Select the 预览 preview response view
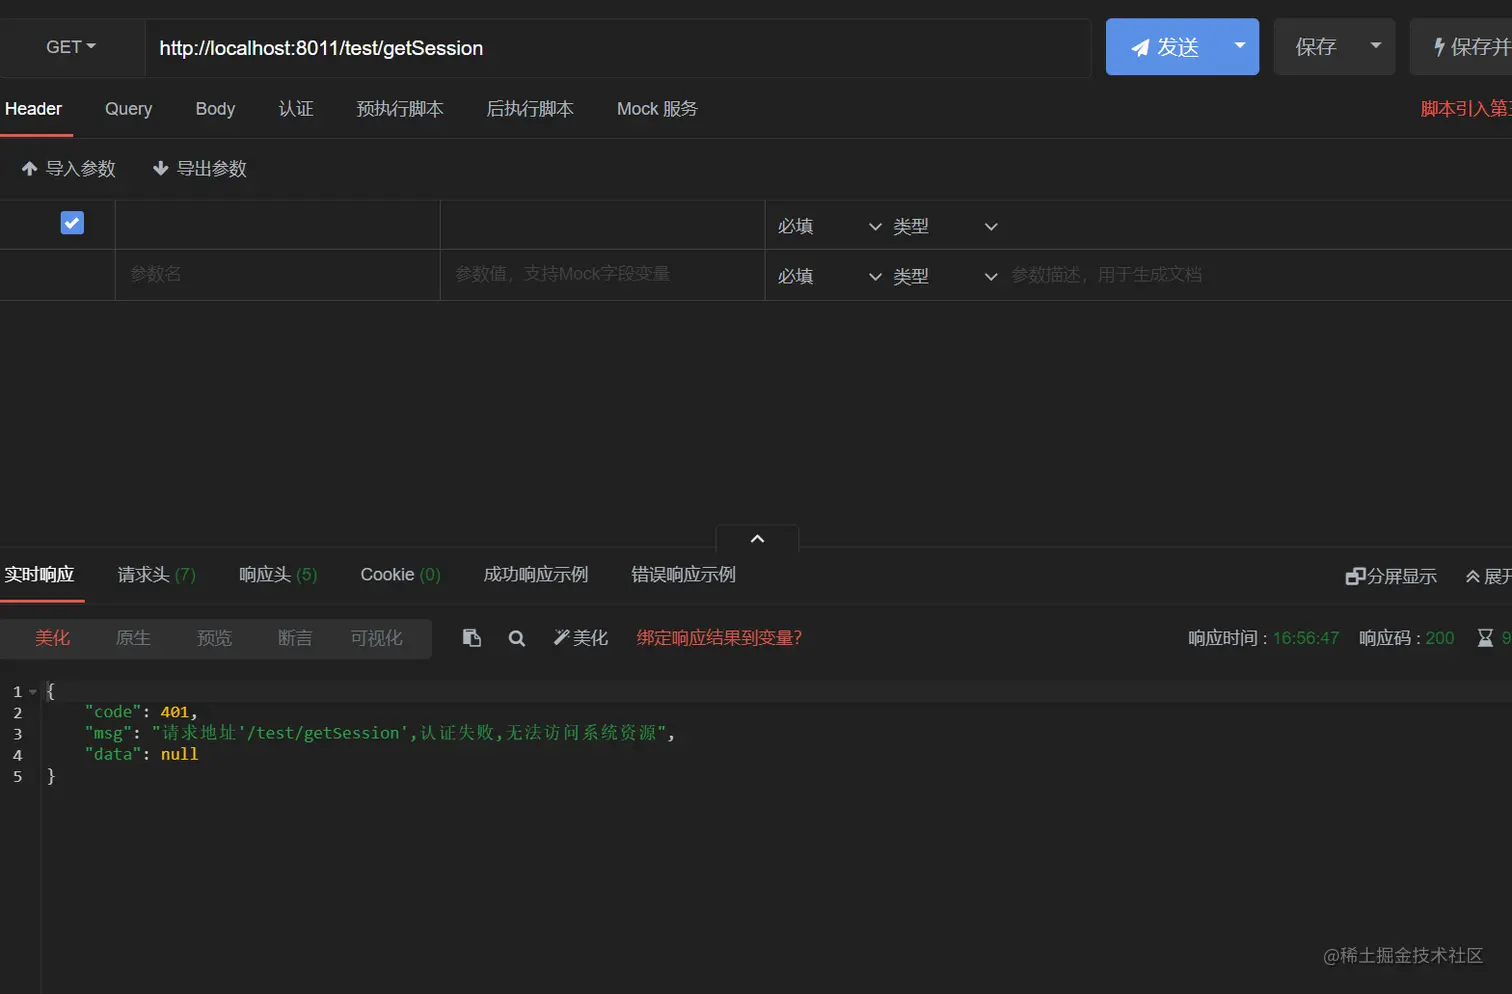 click(214, 638)
